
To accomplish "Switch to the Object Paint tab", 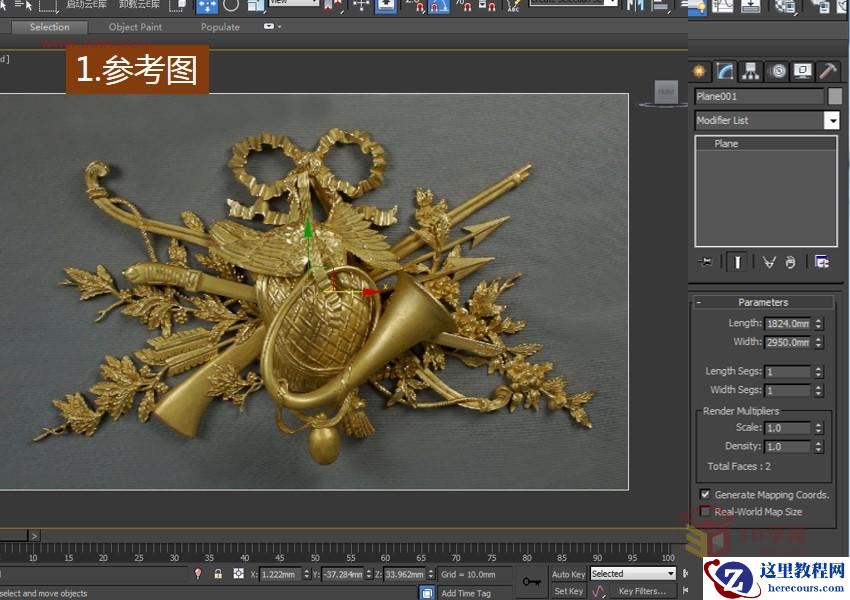I will (x=135, y=27).
